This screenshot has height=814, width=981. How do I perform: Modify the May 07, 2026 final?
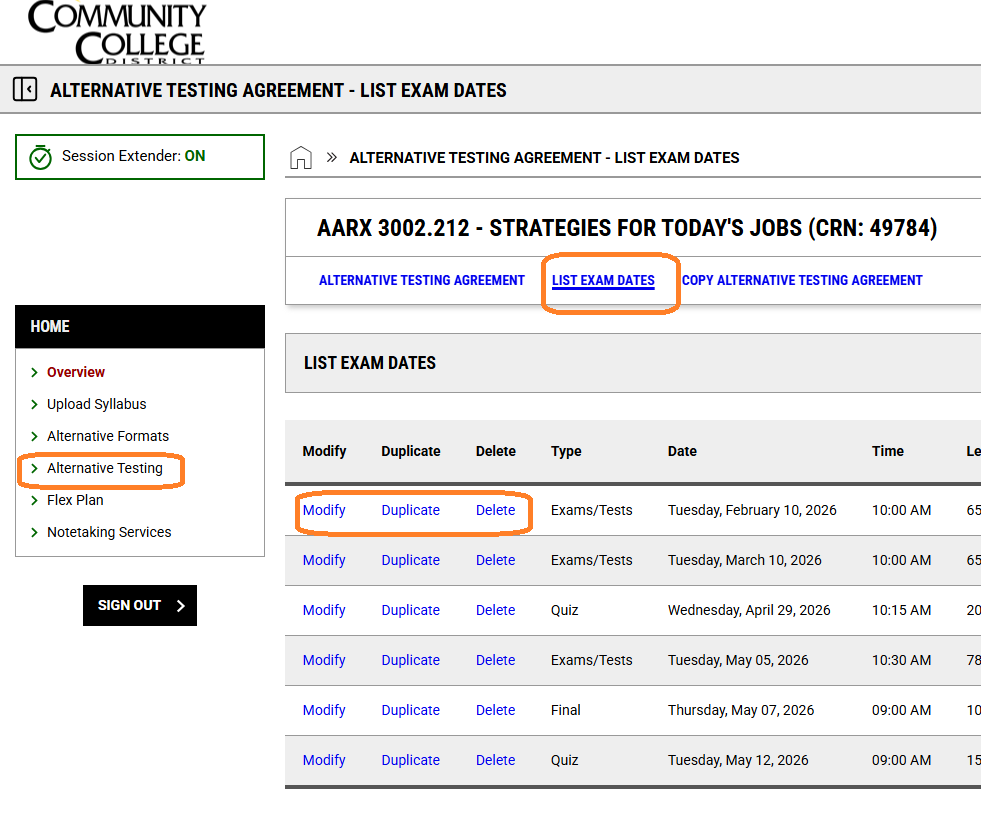324,710
